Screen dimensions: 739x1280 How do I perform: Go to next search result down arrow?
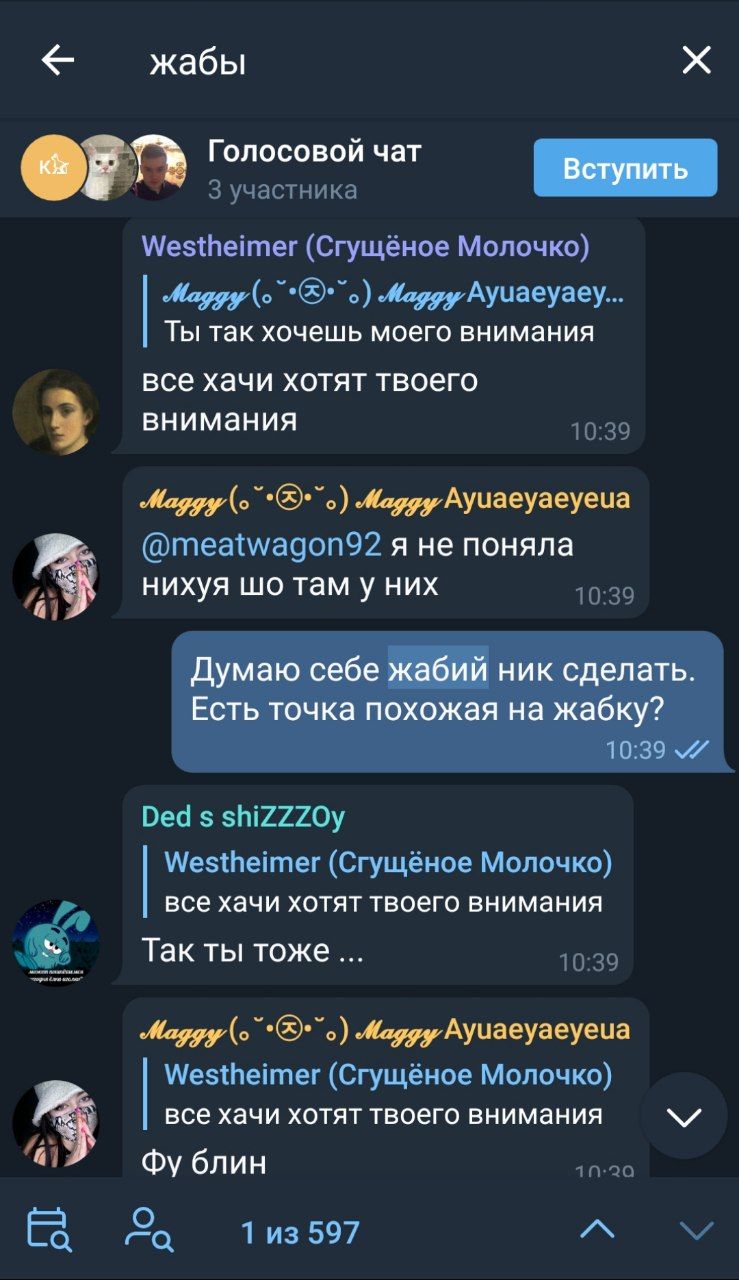pyautogui.click(x=696, y=1230)
